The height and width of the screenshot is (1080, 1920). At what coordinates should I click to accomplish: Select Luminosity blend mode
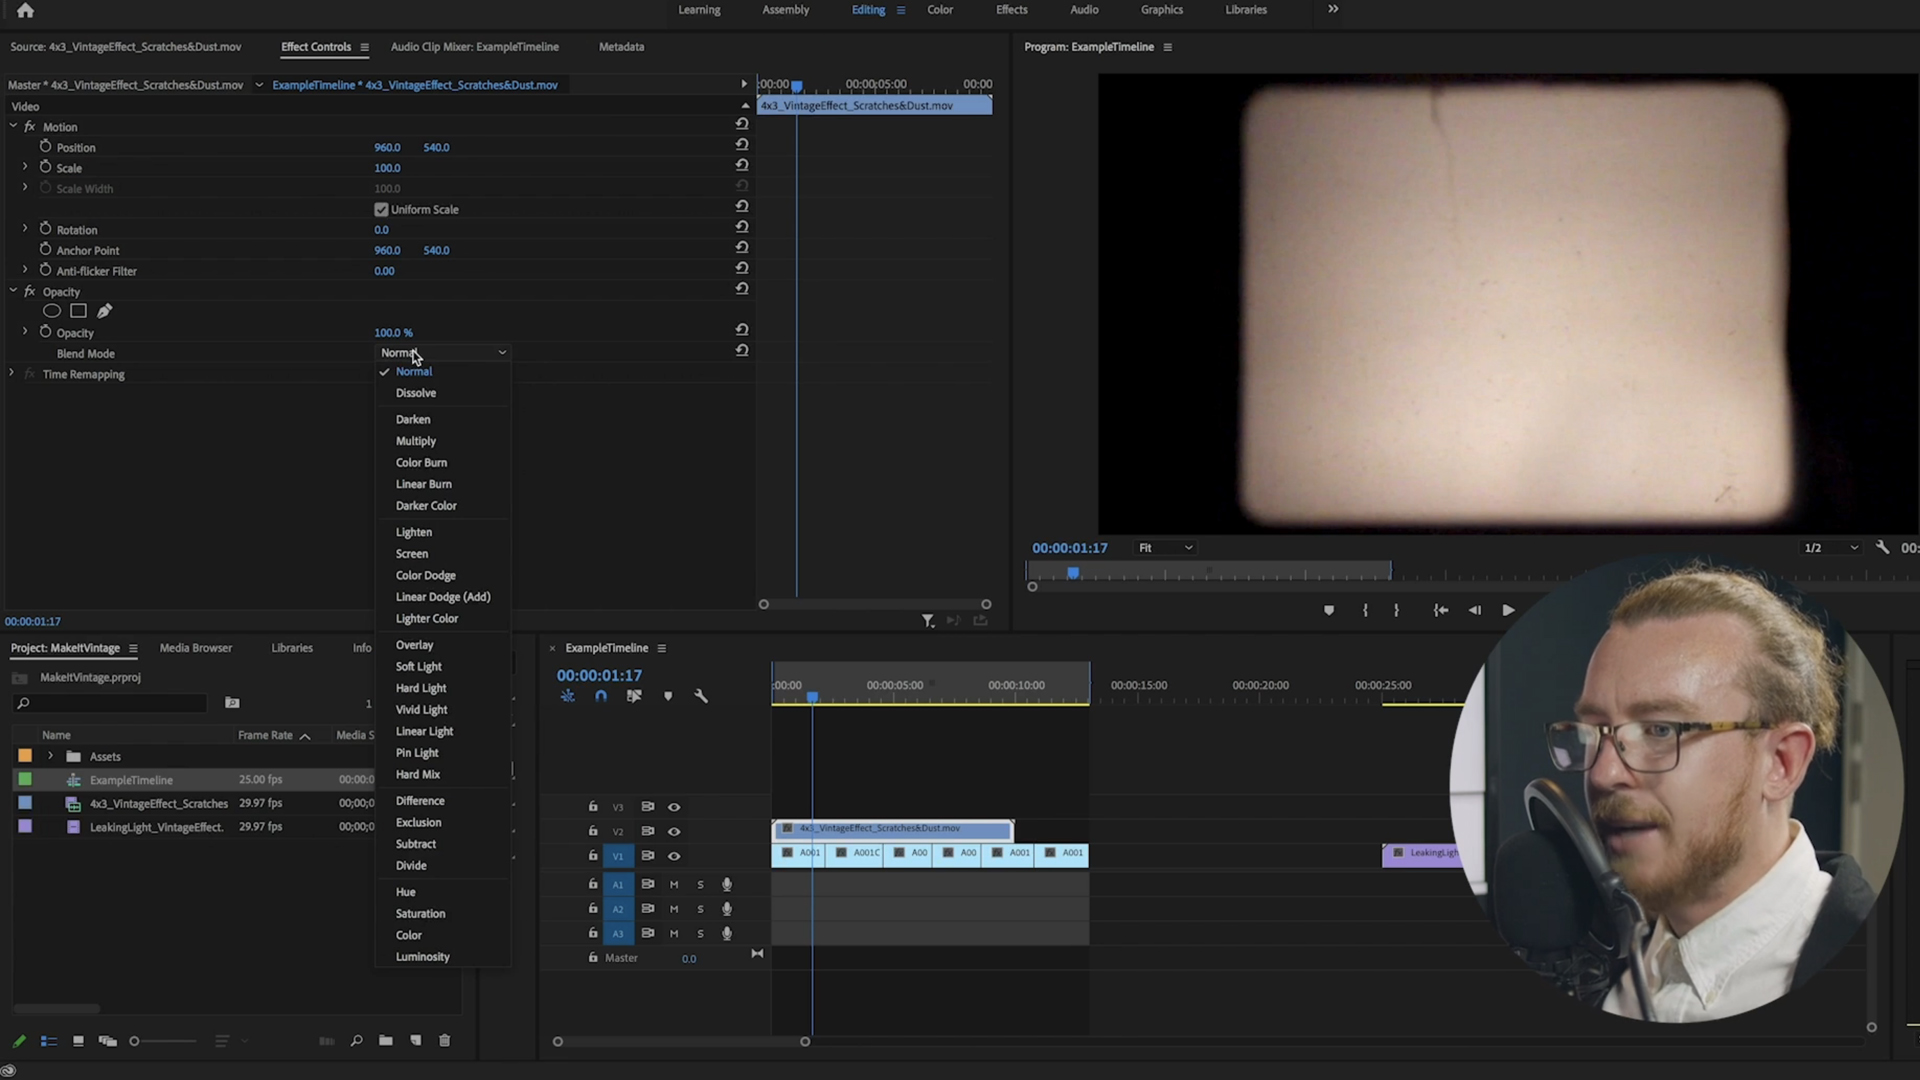coord(422,957)
